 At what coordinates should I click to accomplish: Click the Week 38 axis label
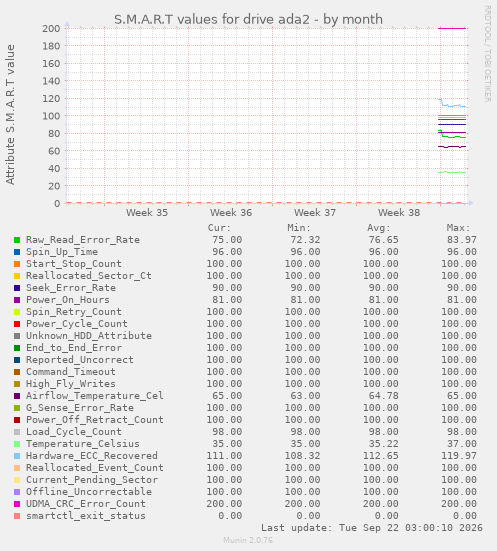[x=399, y=213]
